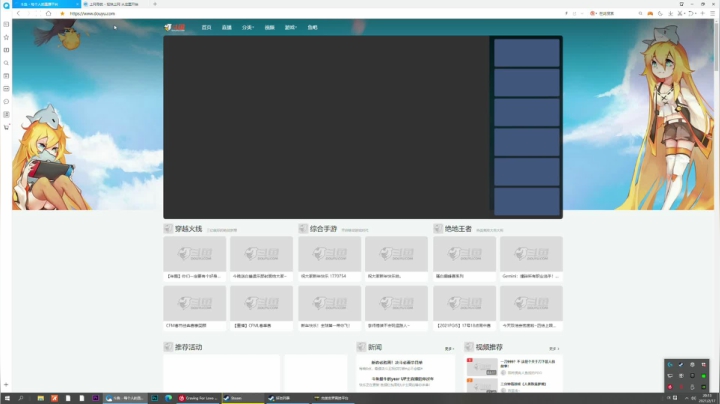Open the first 视频推荐 video thumbnail
This screenshot has height=404, width=720.
[482, 367]
